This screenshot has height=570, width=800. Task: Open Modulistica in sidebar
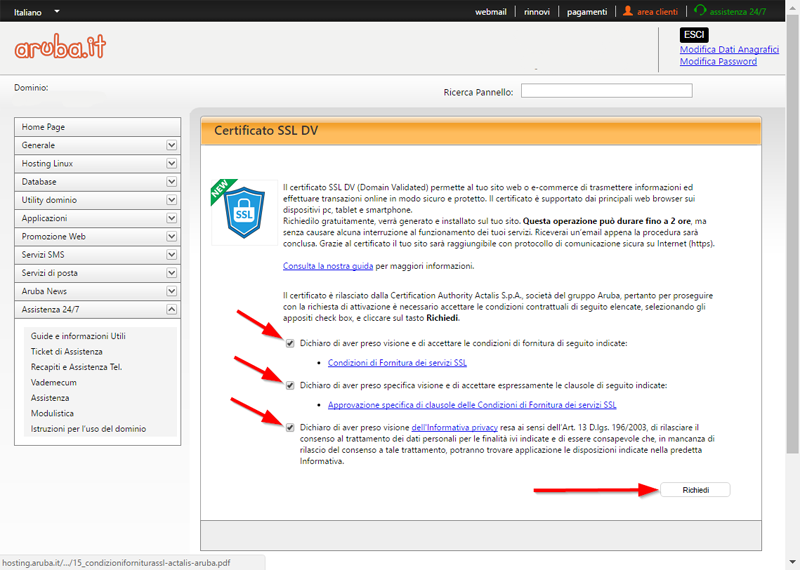click(x=52, y=413)
